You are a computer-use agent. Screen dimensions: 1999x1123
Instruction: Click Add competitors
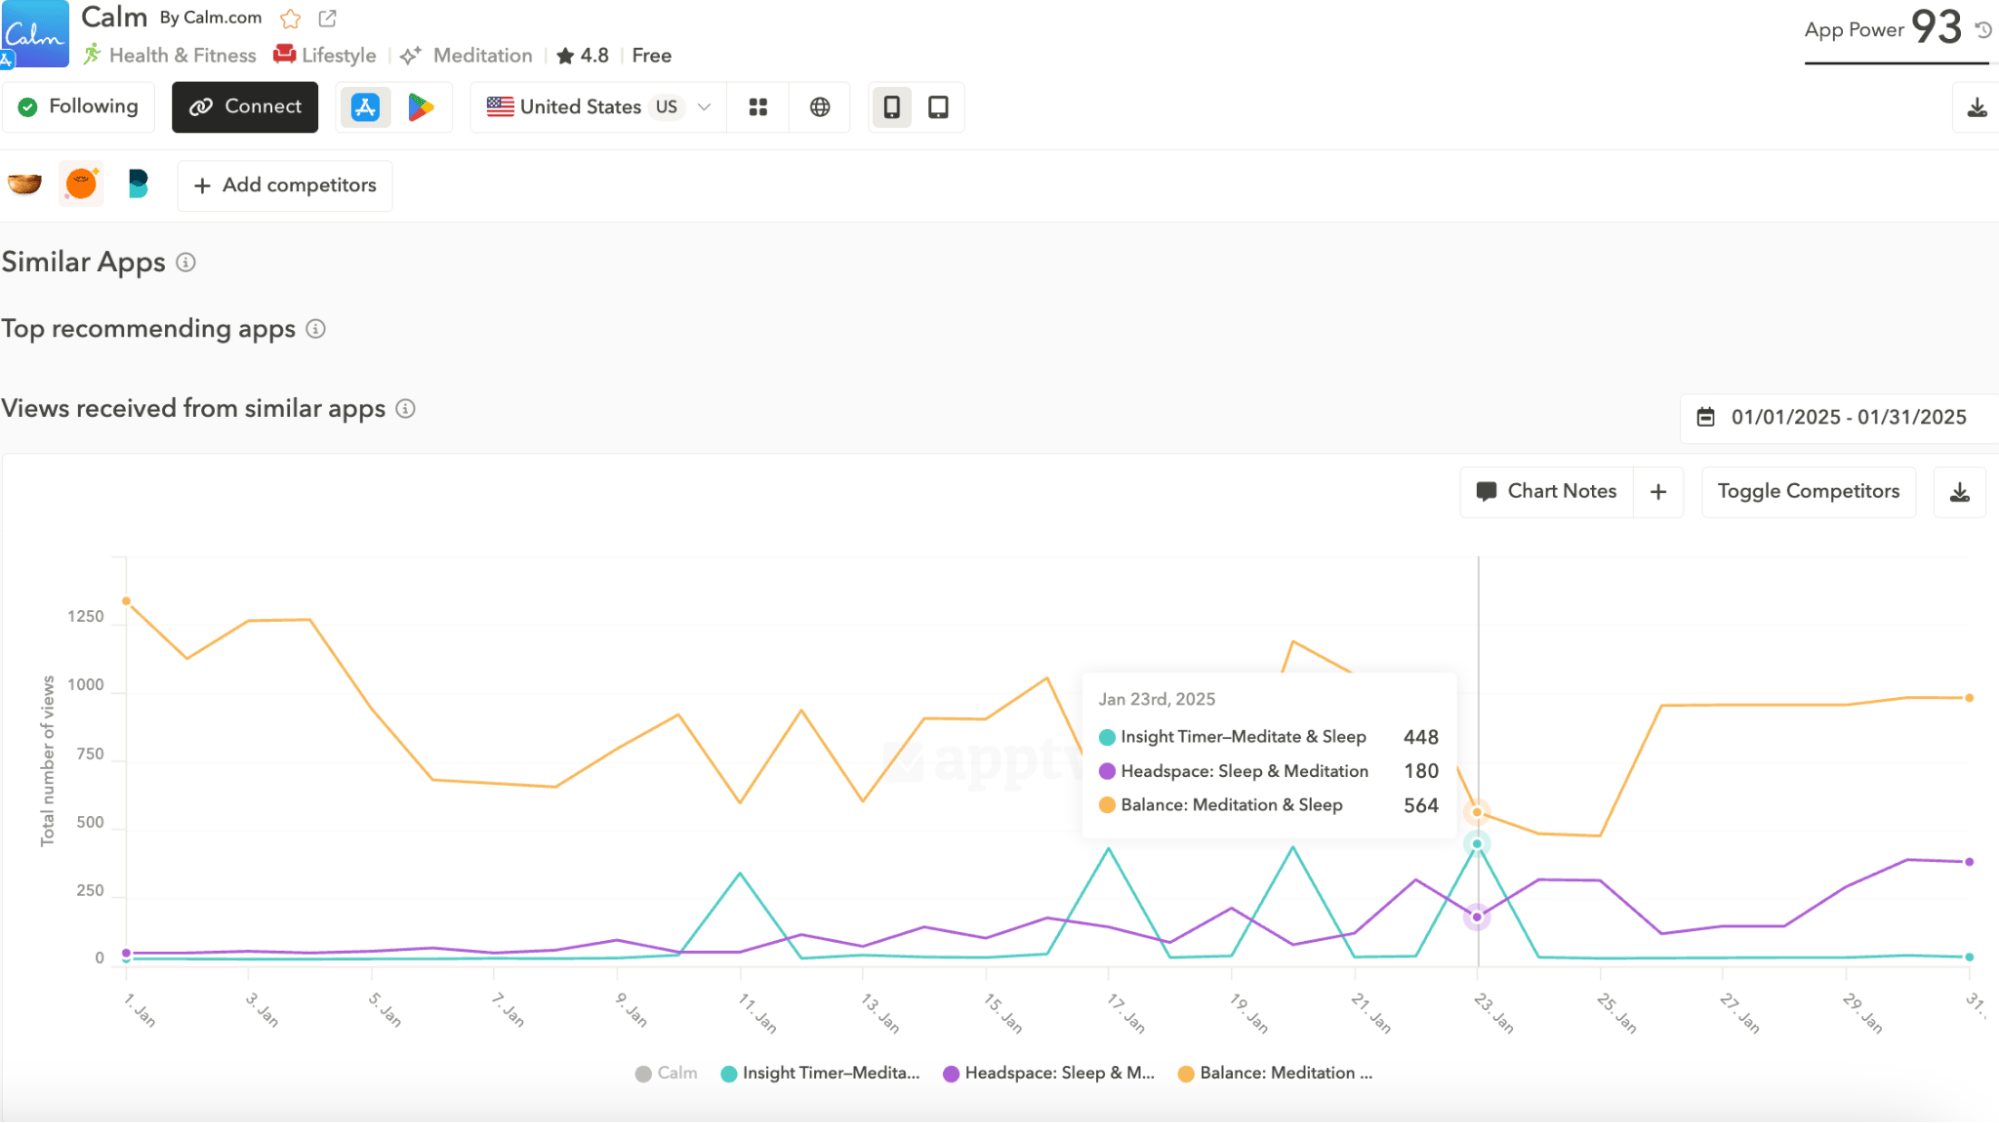click(x=284, y=186)
